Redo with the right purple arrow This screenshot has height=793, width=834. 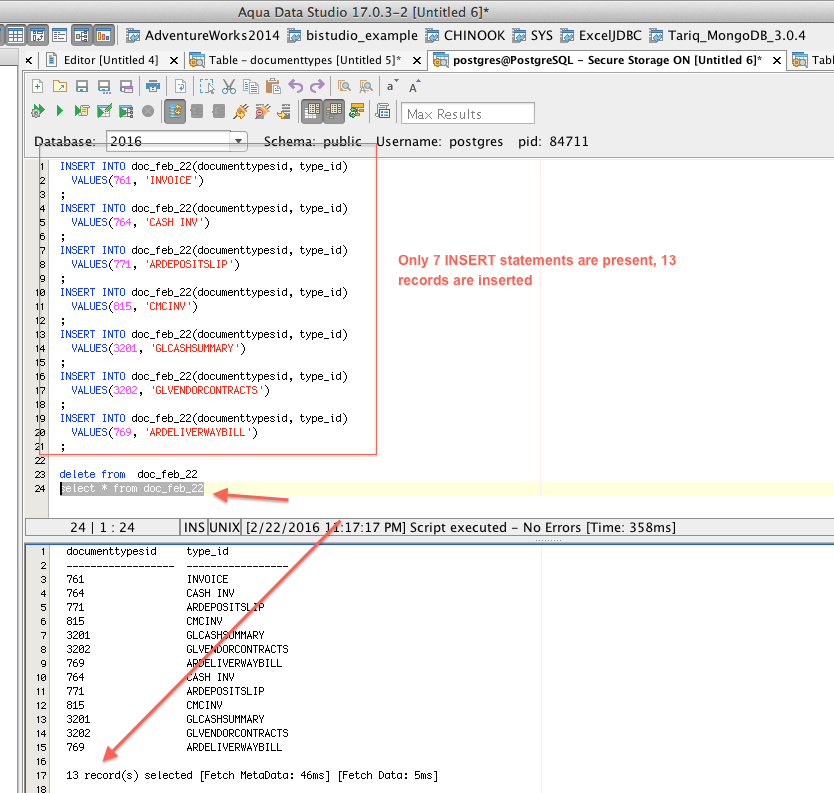coord(317,86)
